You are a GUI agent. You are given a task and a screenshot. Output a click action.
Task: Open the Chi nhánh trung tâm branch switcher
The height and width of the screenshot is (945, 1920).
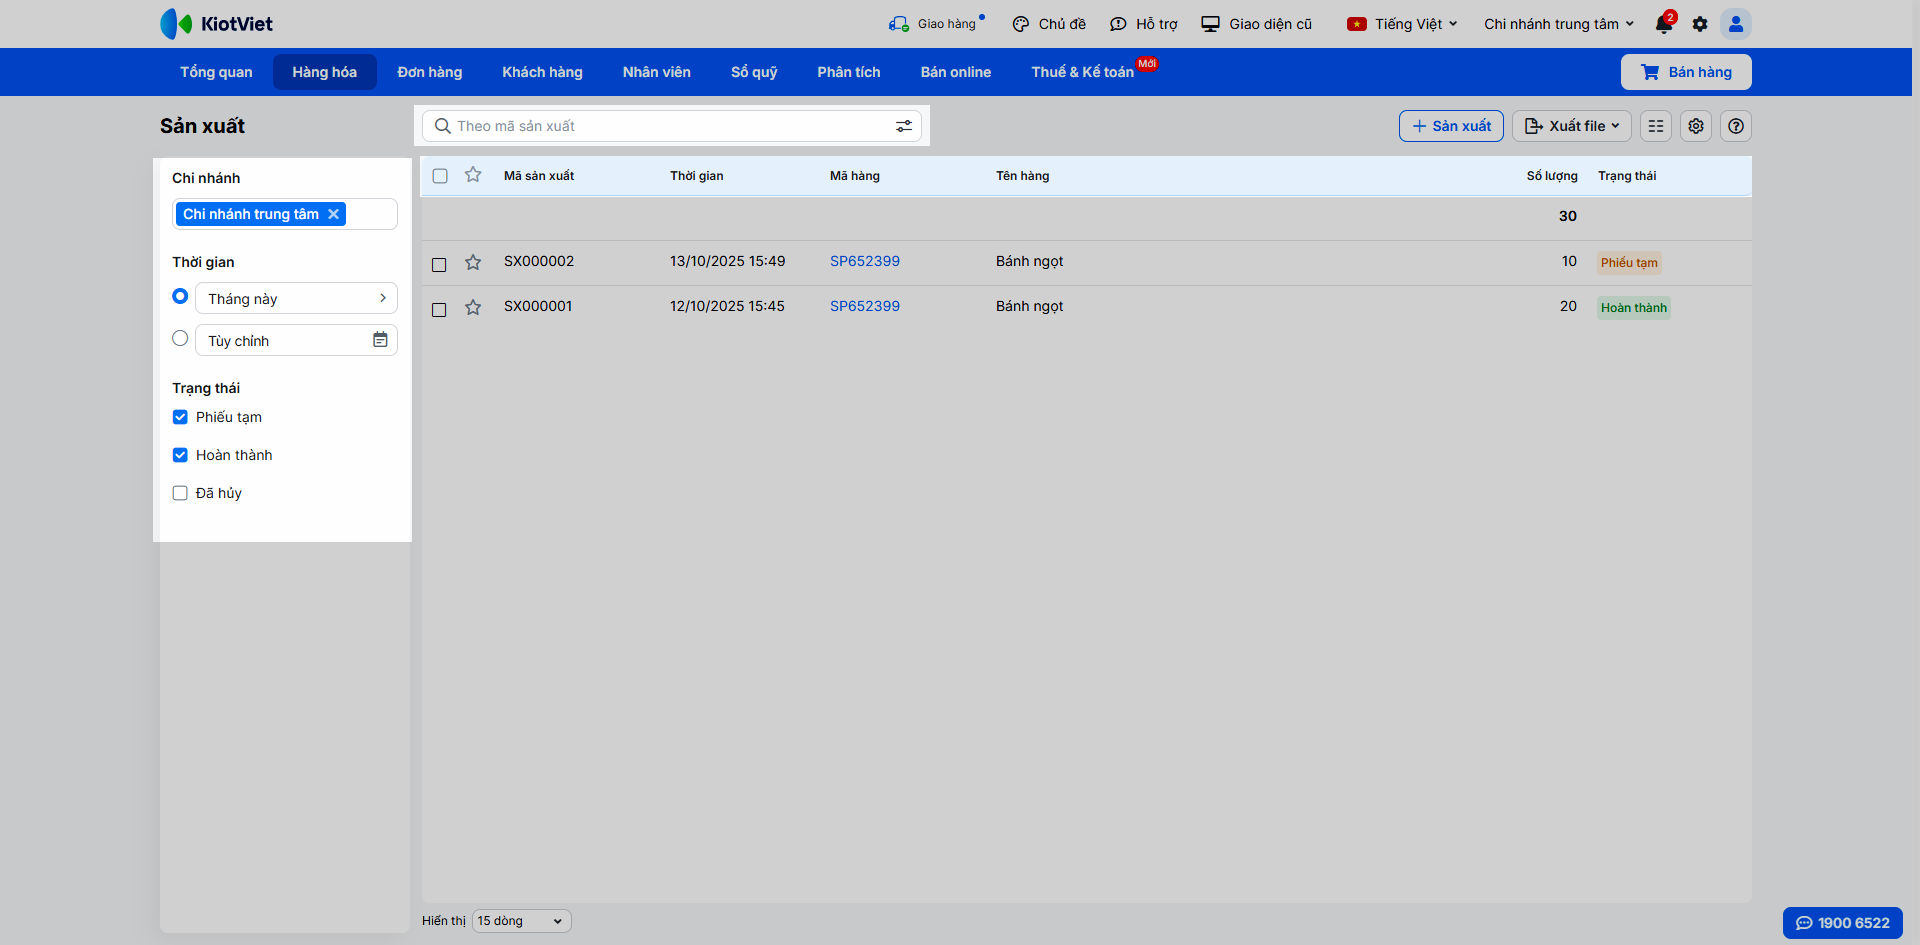point(1559,24)
